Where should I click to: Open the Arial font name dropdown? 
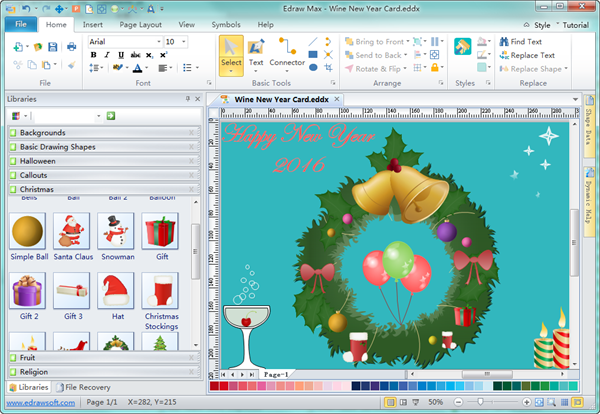click(158, 41)
